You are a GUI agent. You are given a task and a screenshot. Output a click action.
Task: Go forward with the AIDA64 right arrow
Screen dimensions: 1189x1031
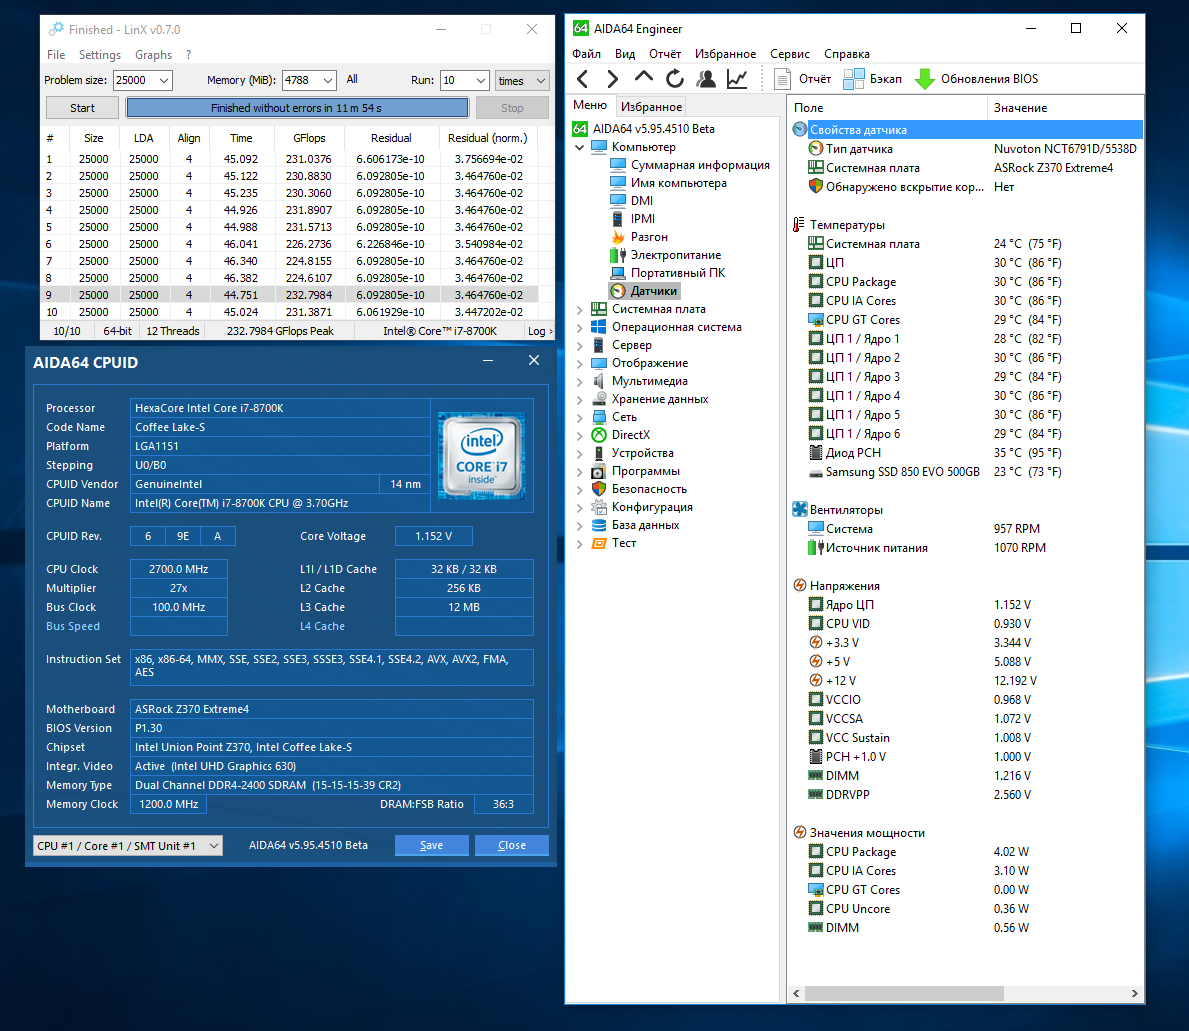click(613, 79)
